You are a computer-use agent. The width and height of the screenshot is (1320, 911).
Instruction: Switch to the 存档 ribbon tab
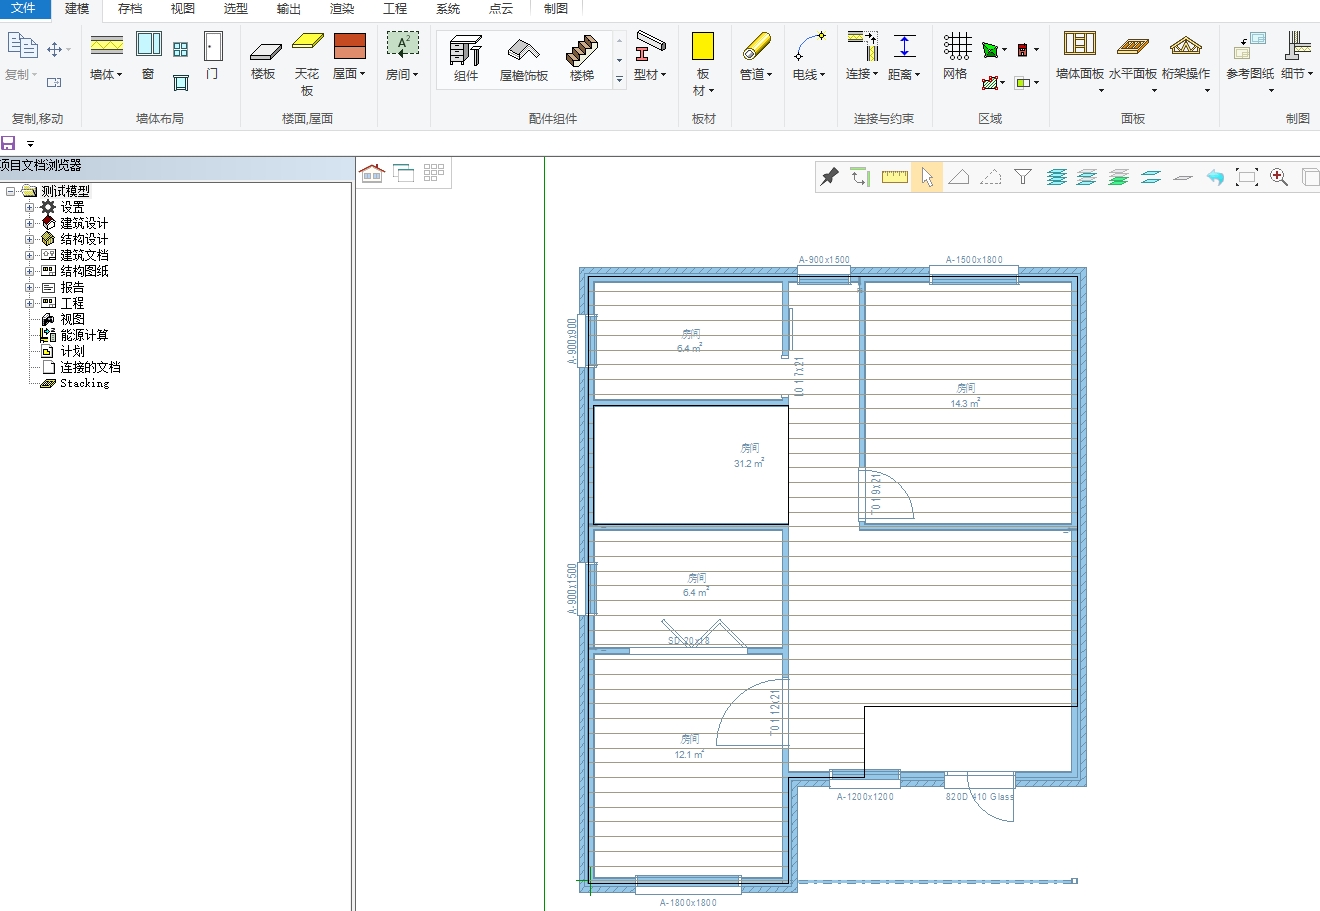[x=130, y=9]
